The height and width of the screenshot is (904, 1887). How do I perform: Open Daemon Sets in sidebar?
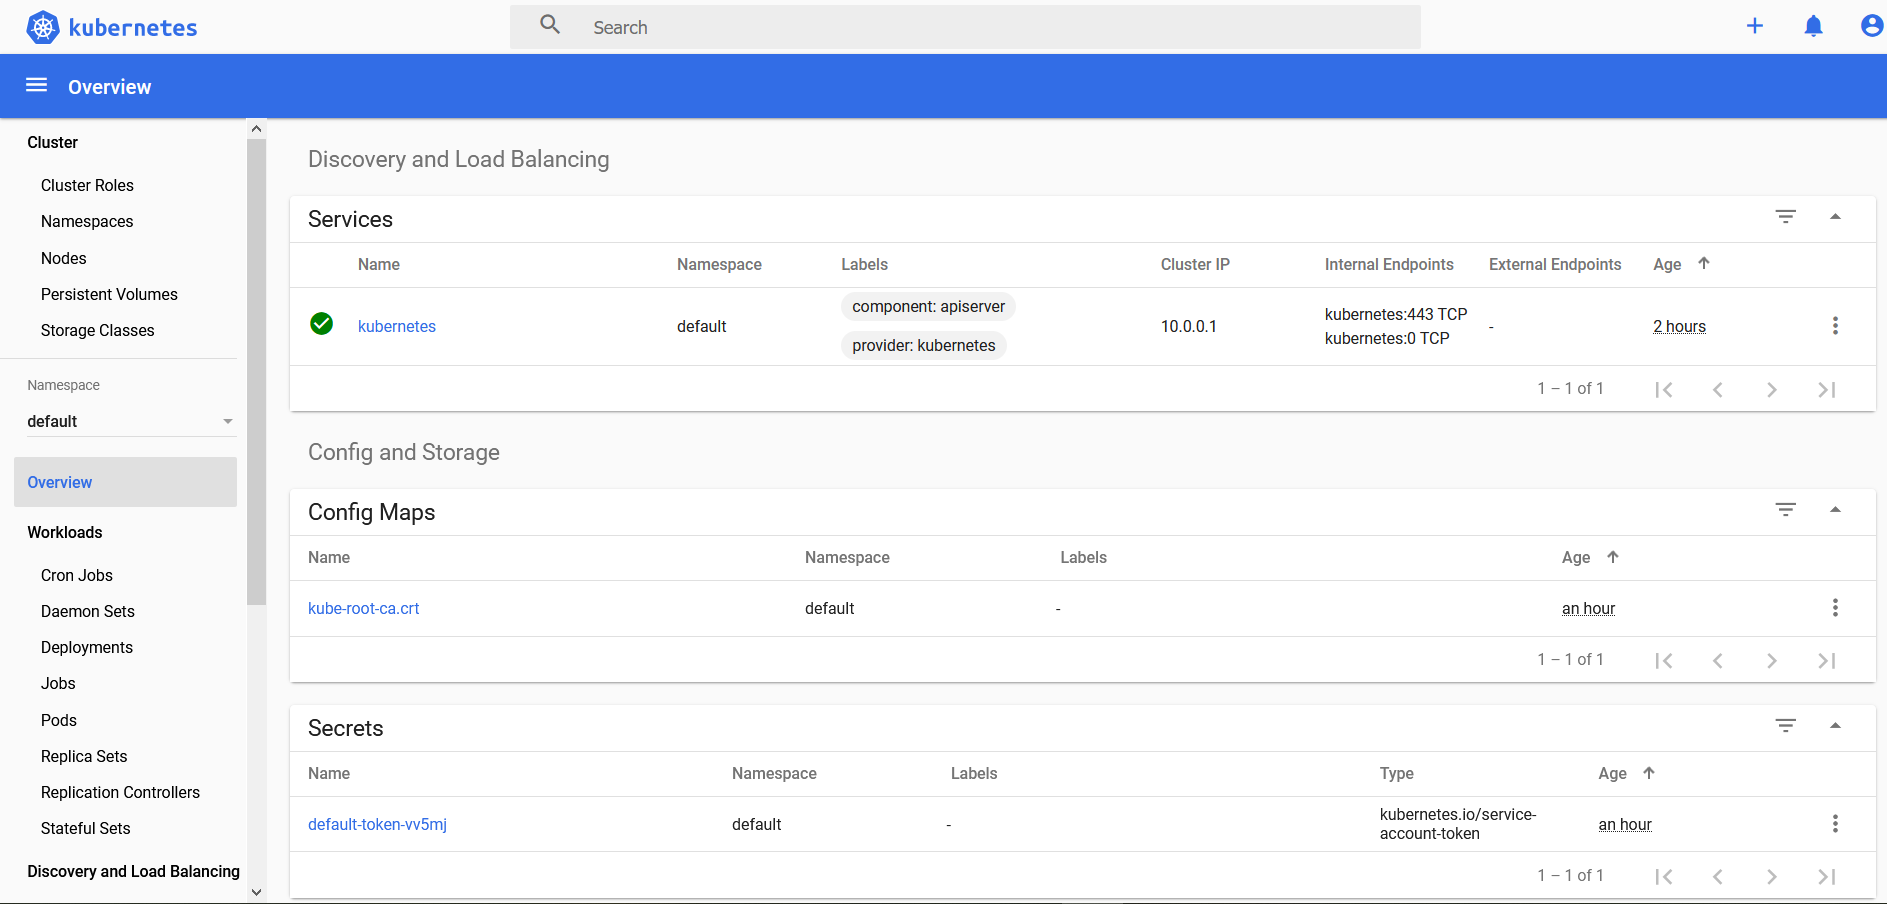coord(88,611)
